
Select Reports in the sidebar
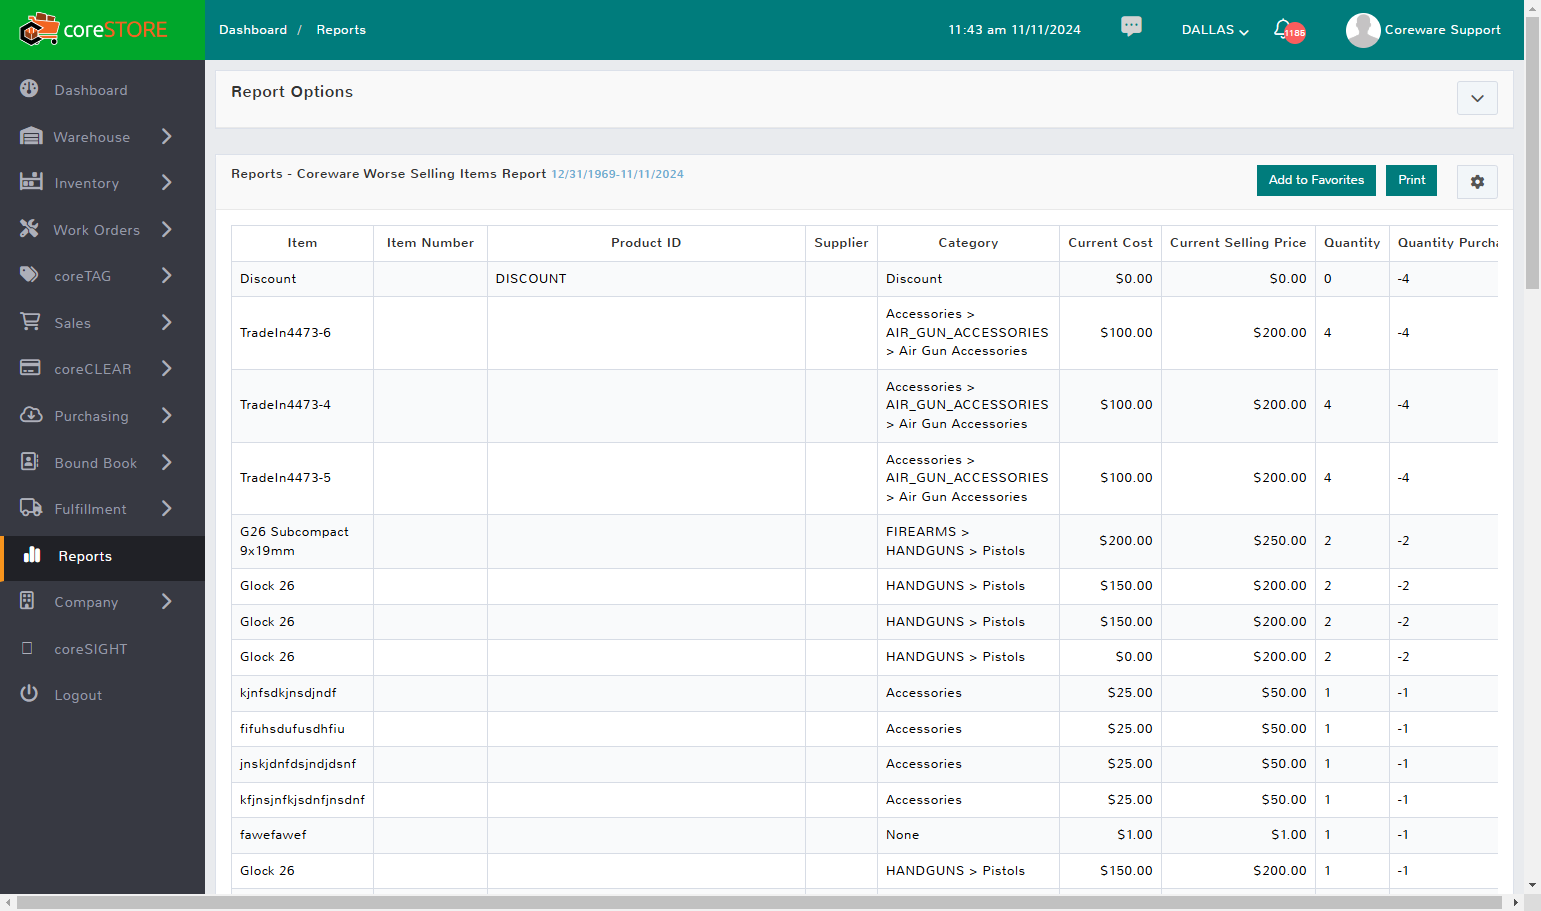point(85,556)
